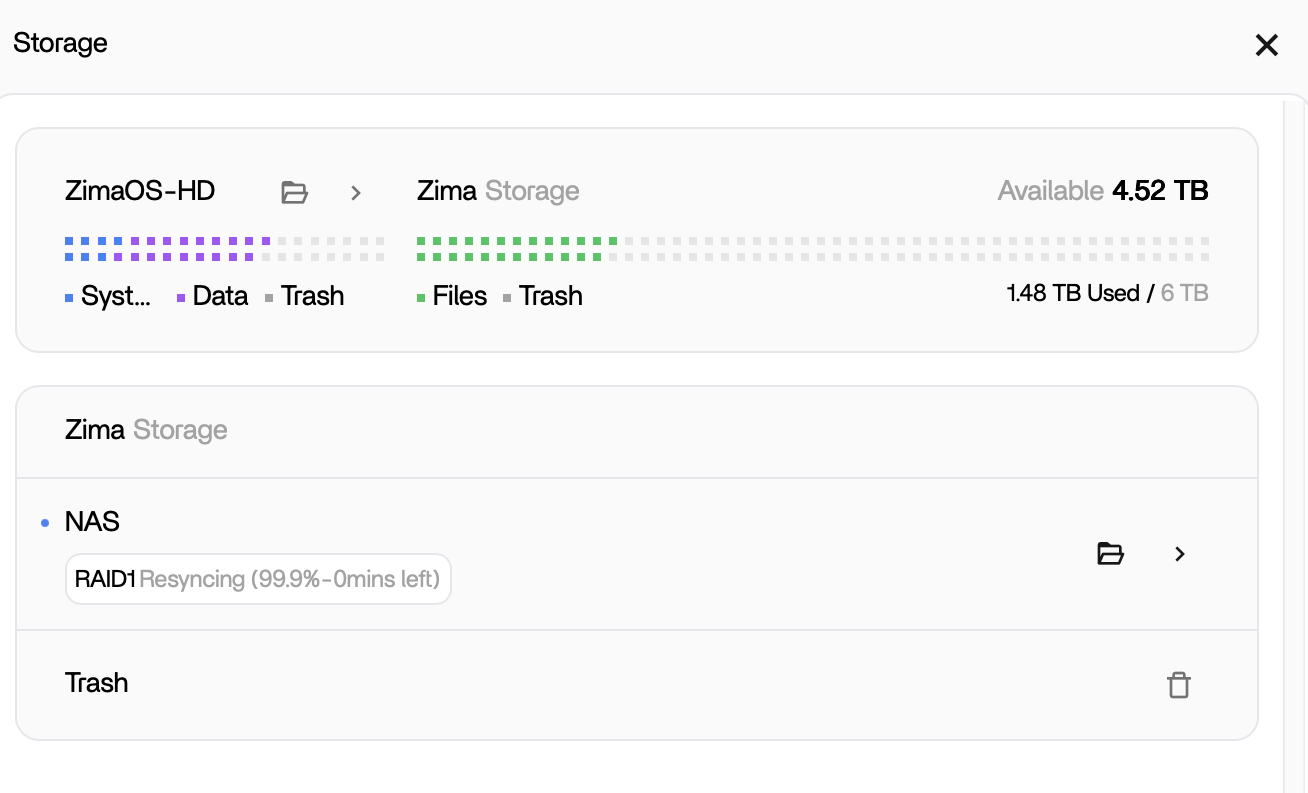Click the ZimaOS-HD drive name
This screenshot has height=793, width=1308.
click(x=140, y=191)
